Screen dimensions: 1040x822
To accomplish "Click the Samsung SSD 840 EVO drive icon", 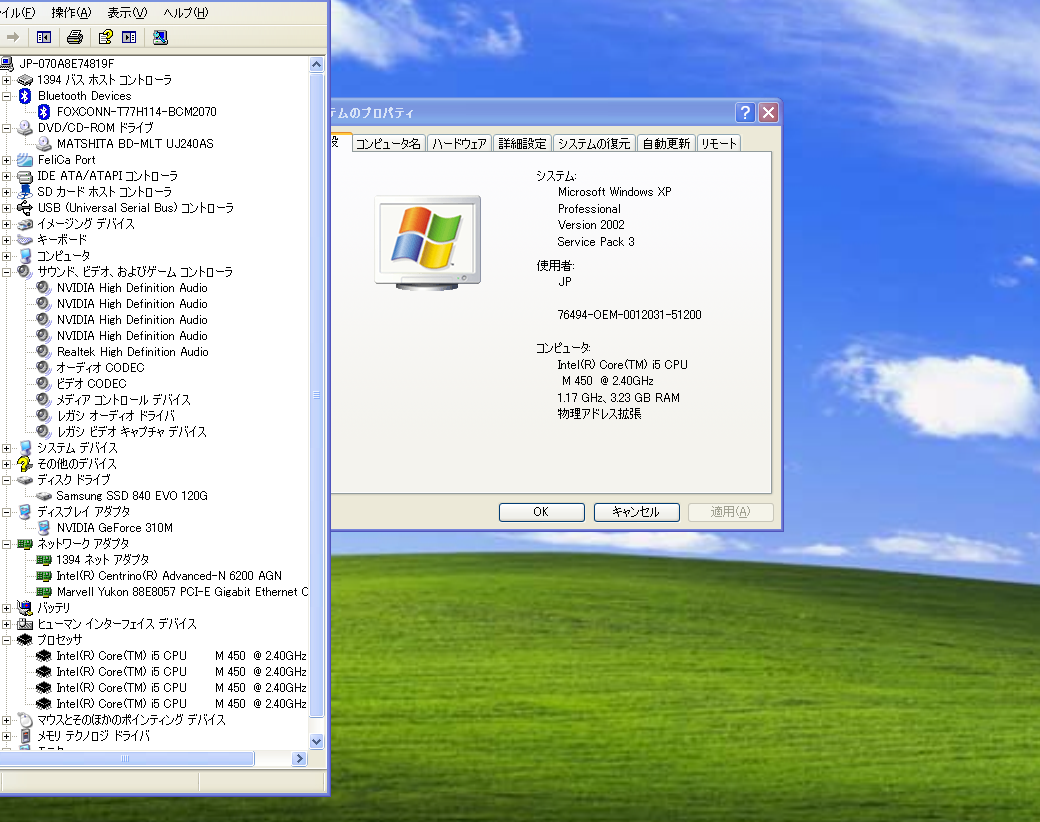I will [x=44, y=496].
